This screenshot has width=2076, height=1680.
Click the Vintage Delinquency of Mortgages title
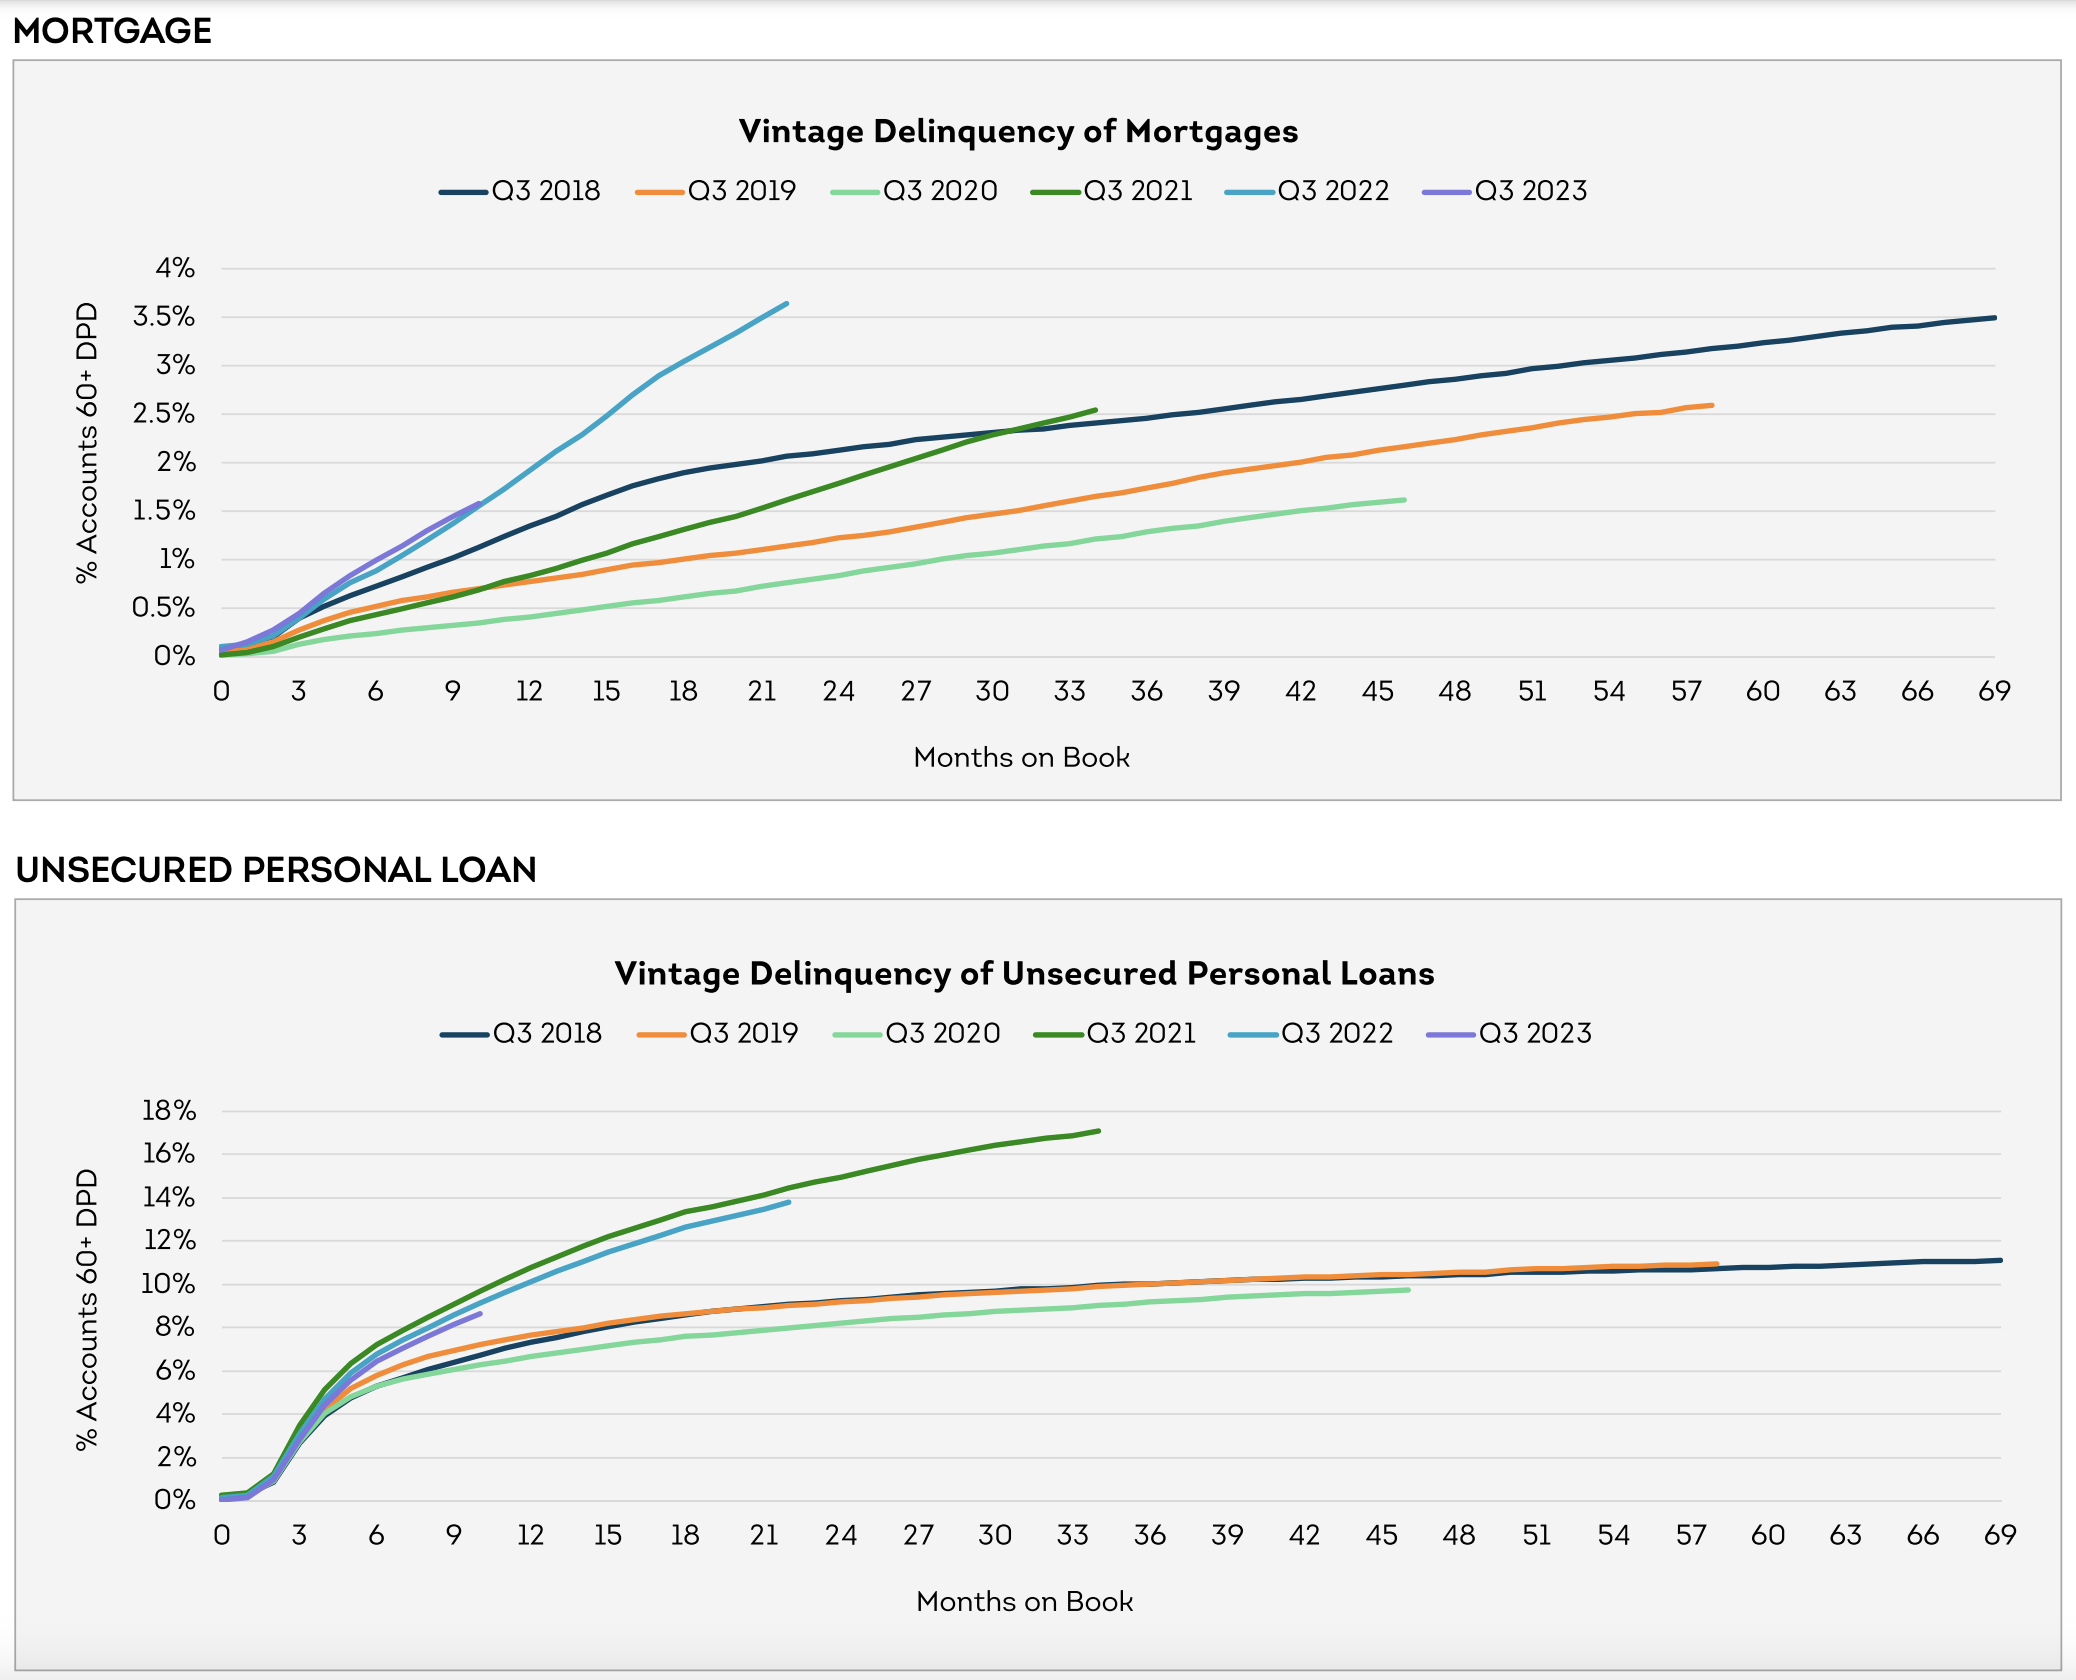(1018, 132)
